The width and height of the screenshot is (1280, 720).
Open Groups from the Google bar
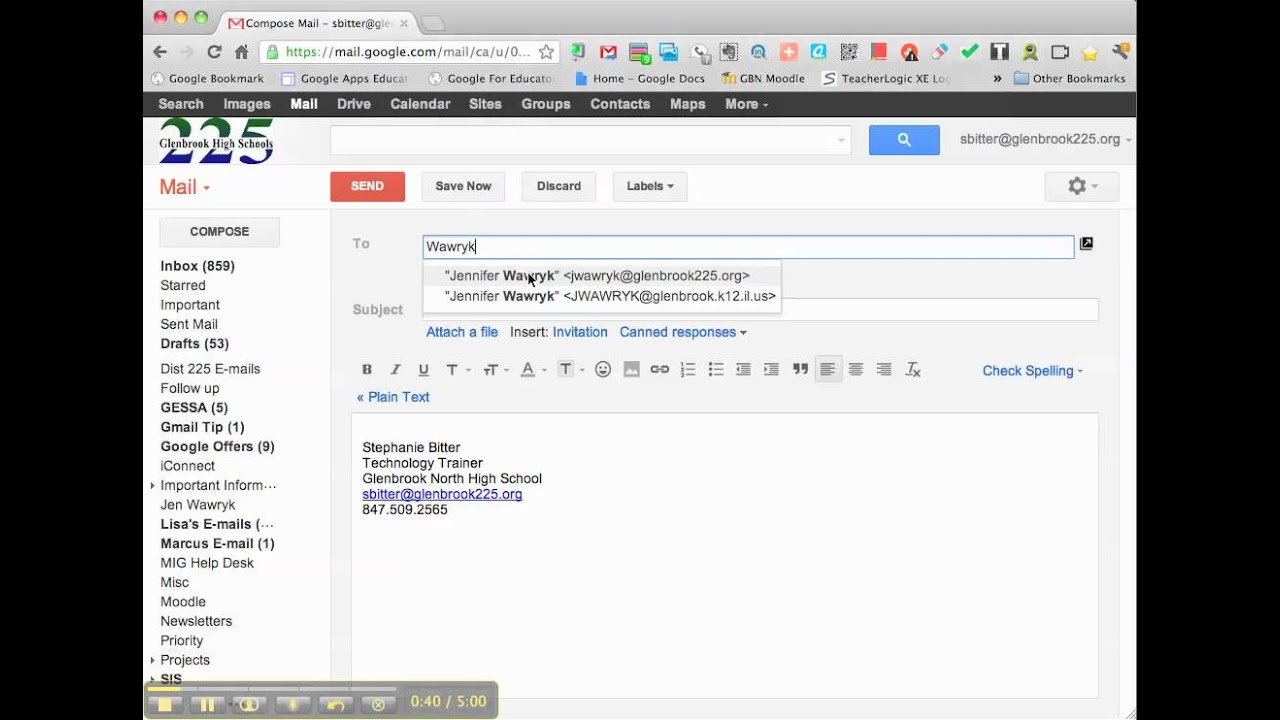(x=546, y=104)
